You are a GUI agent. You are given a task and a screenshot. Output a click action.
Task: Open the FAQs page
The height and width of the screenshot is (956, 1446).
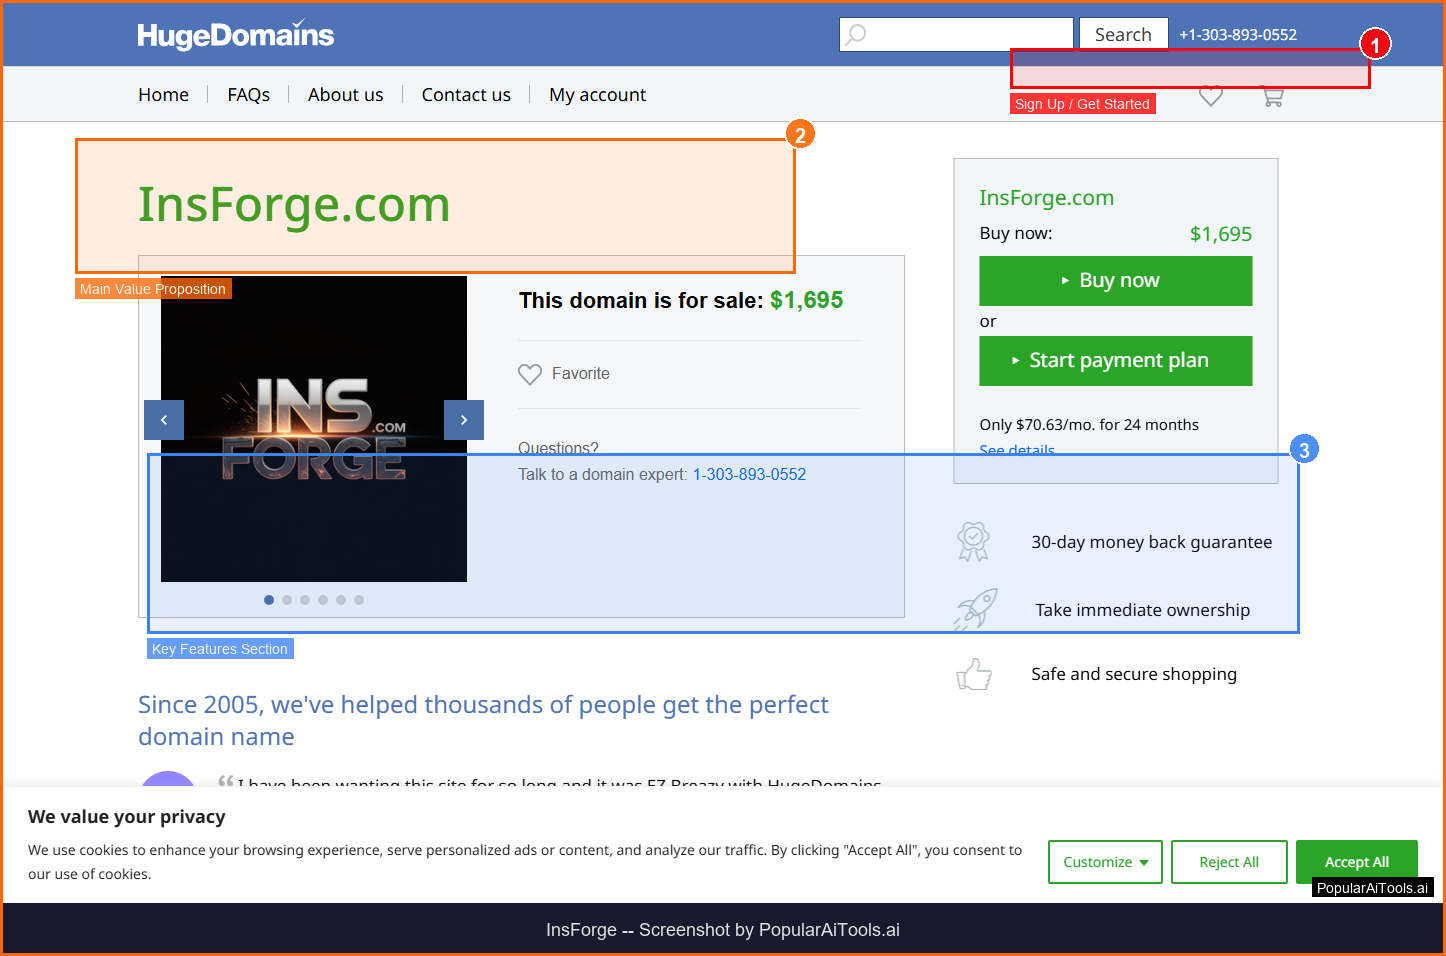(x=248, y=95)
